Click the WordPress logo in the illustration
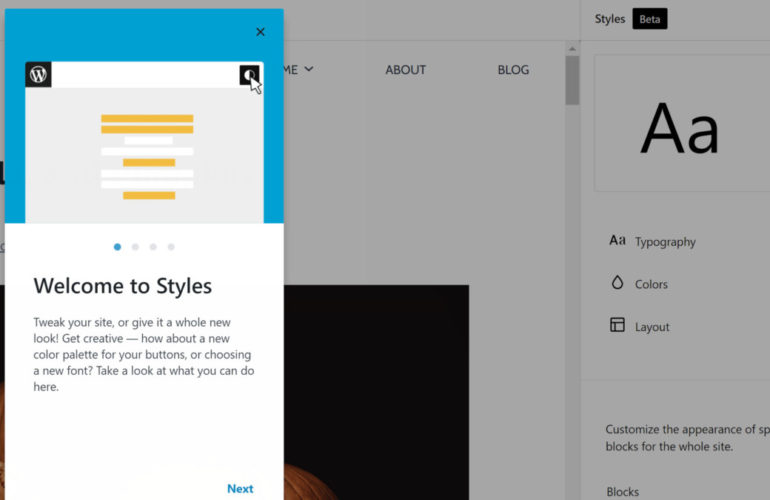770x500 pixels. pos(38,74)
